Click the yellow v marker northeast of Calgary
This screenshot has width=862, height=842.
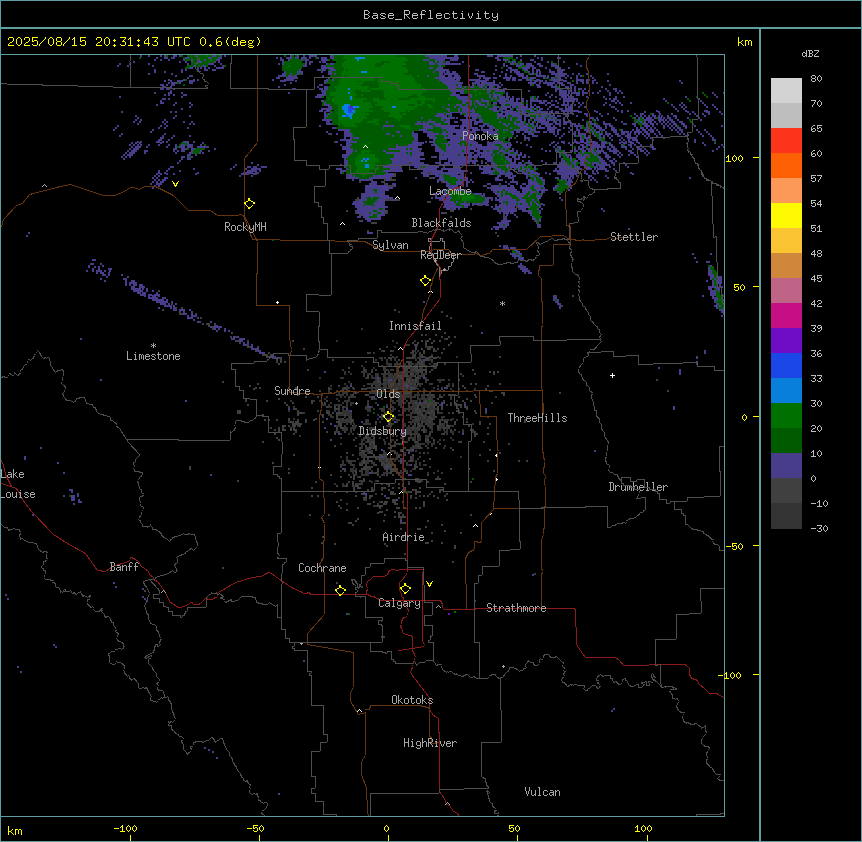[429, 584]
